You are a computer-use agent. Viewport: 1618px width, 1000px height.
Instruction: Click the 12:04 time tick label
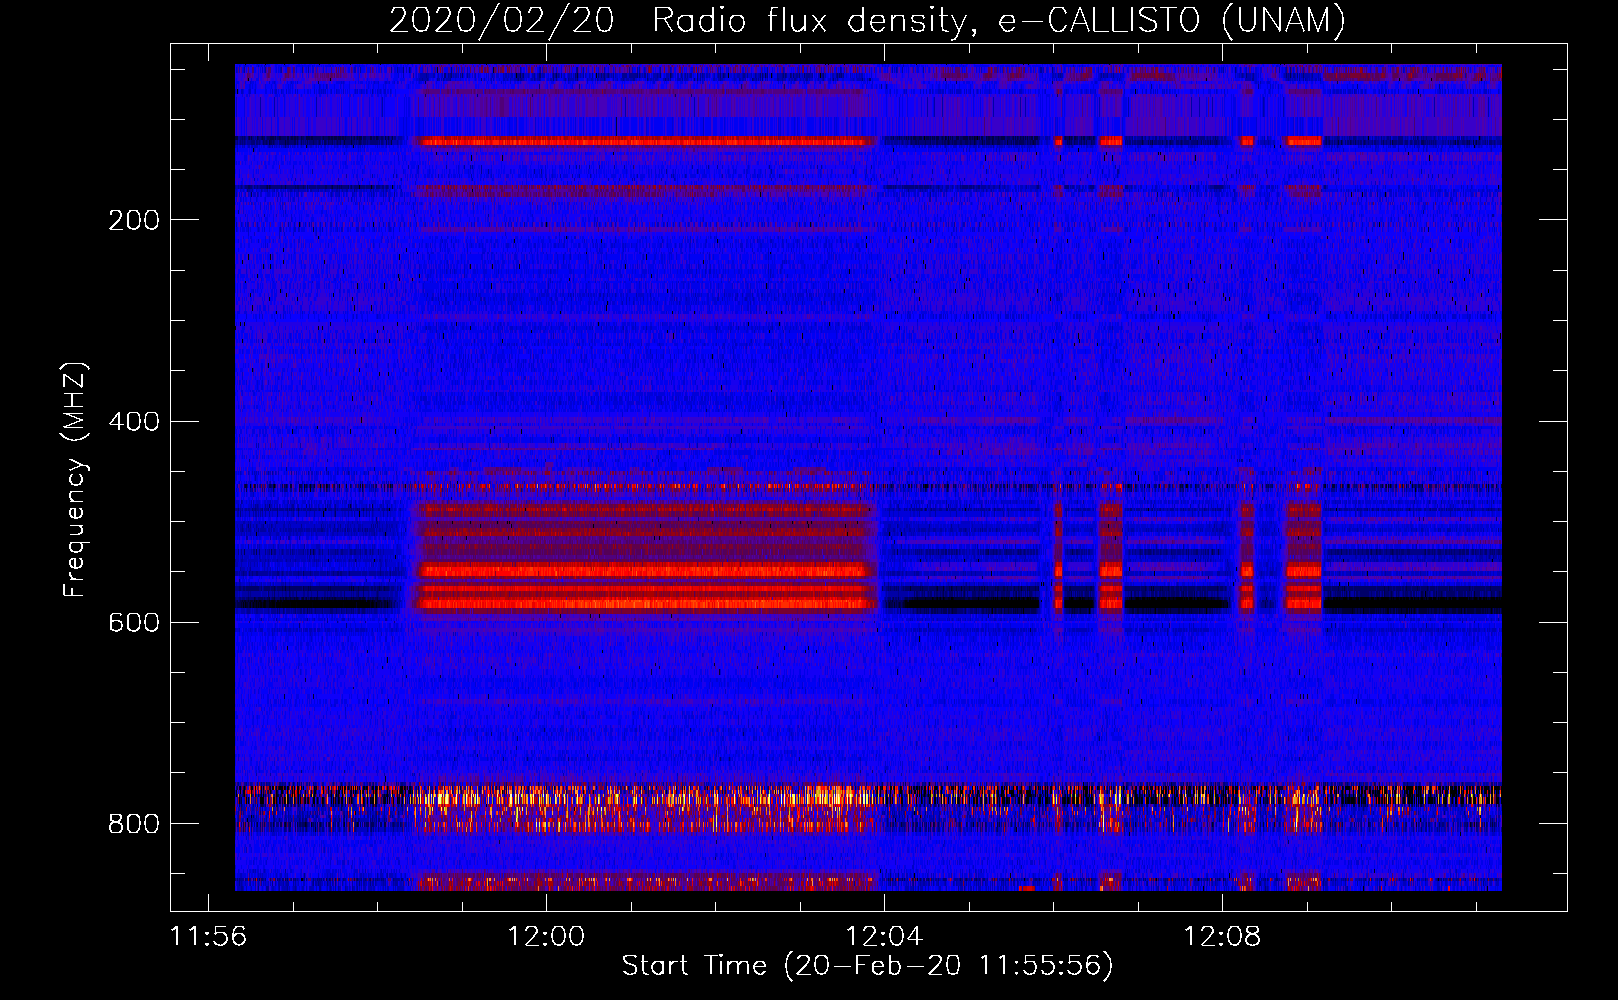(x=884, y=937)
